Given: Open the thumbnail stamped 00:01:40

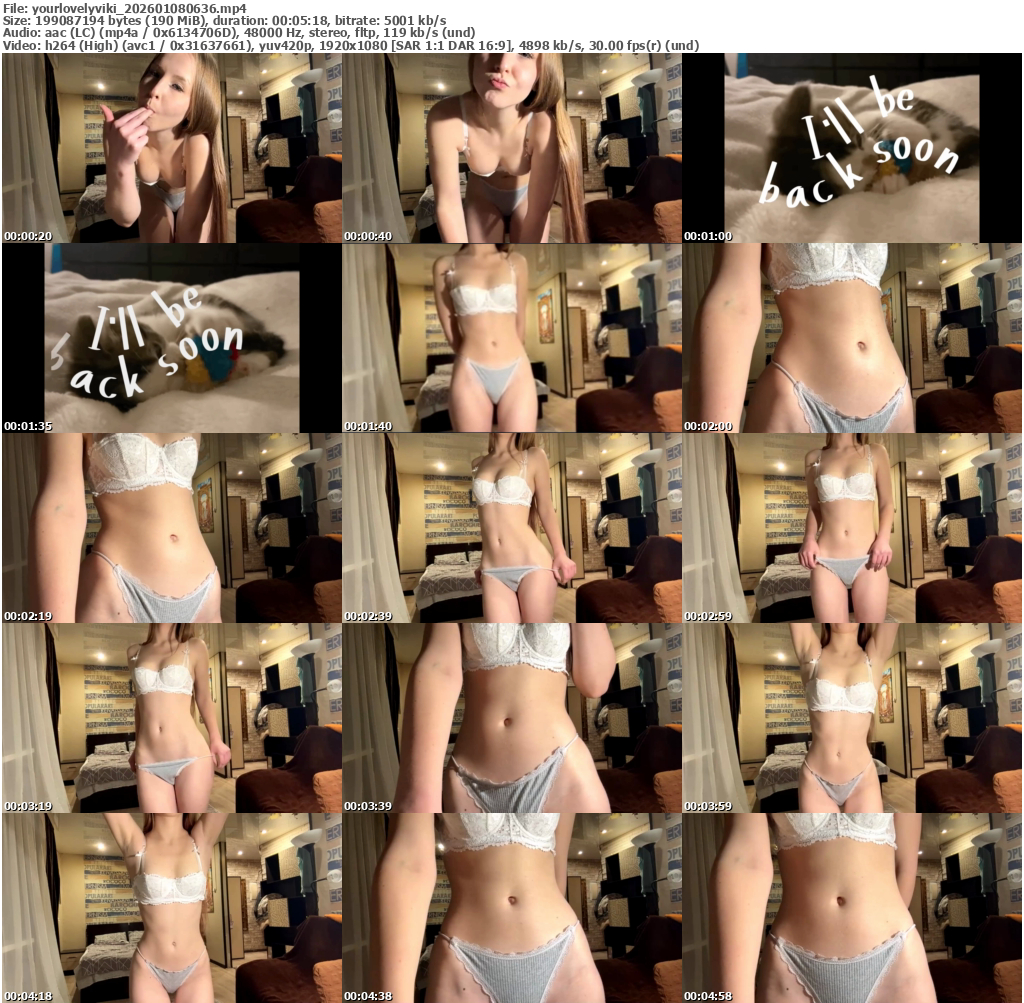Looking at the screenshot, I should click(x=512, y=338).
